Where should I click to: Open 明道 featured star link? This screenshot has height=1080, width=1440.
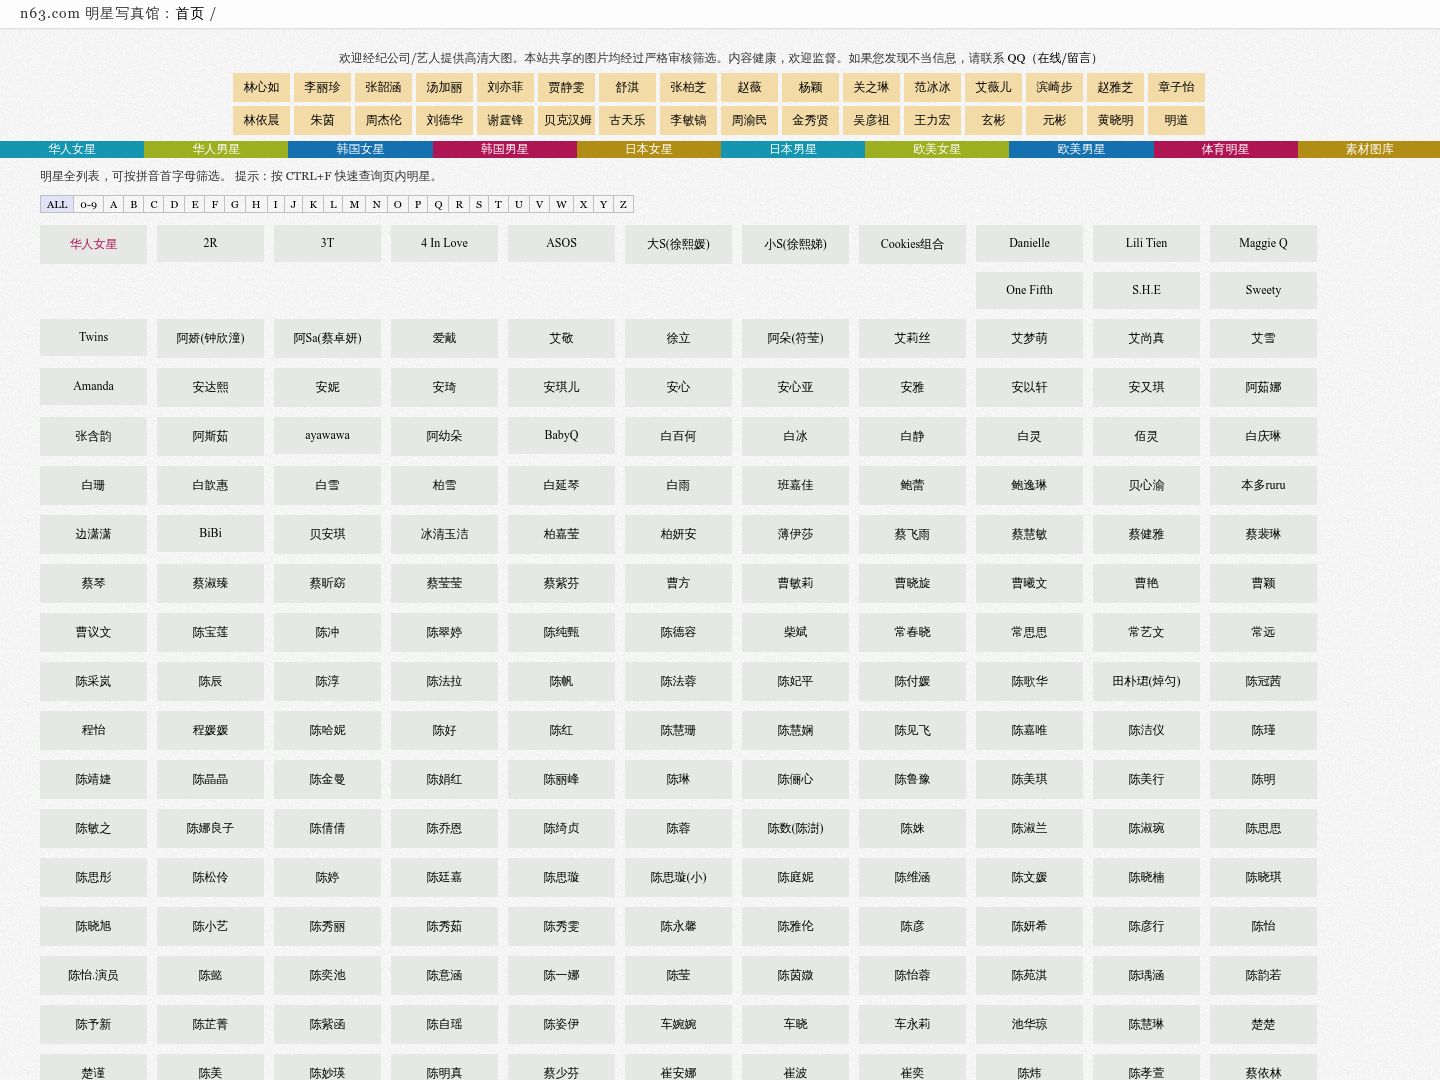(1176, 120)
